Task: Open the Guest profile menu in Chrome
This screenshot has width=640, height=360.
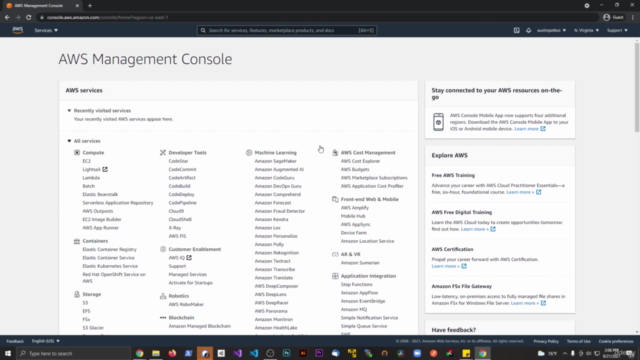Action: click(x=613, y=17)
